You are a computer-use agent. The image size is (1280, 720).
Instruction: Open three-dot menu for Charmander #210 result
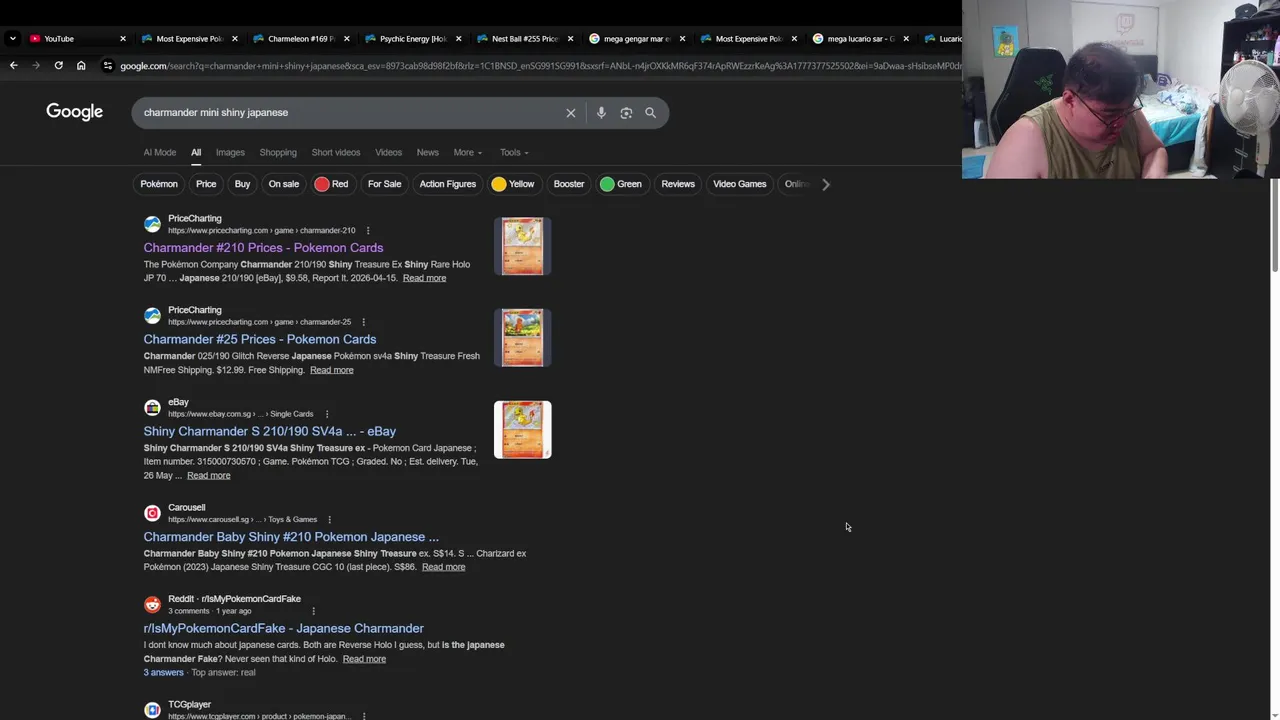tap(367, 231)
